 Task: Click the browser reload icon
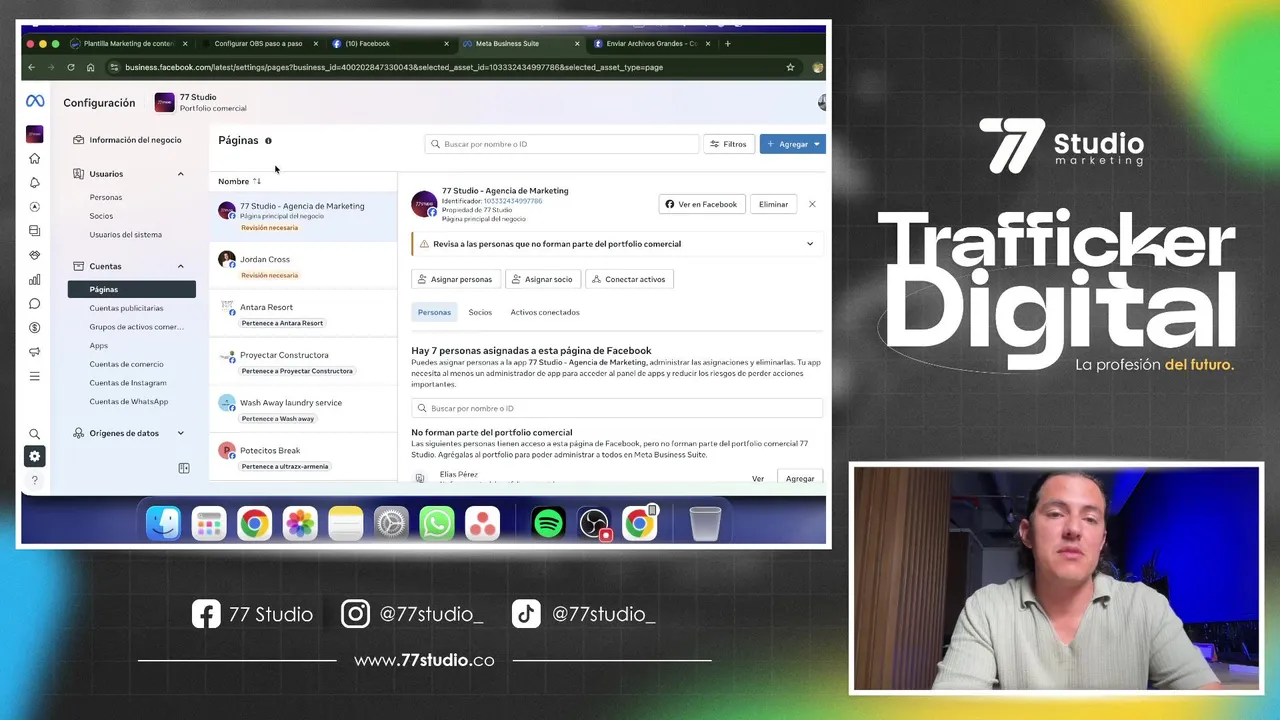pos(71,67)
